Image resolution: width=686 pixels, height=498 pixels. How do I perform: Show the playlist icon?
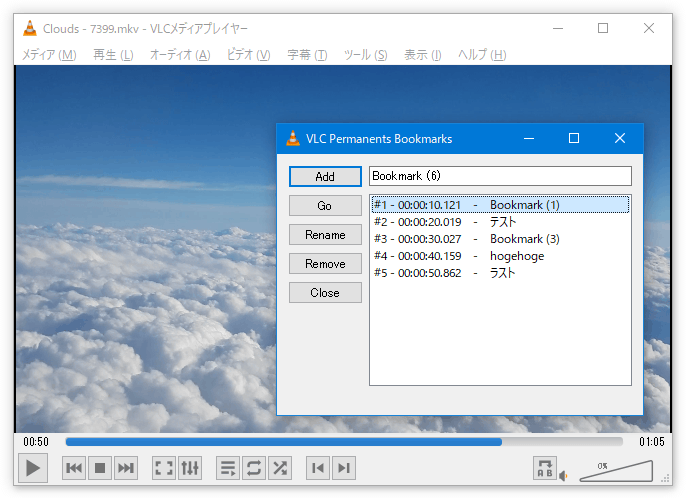[x=228, y=468]
